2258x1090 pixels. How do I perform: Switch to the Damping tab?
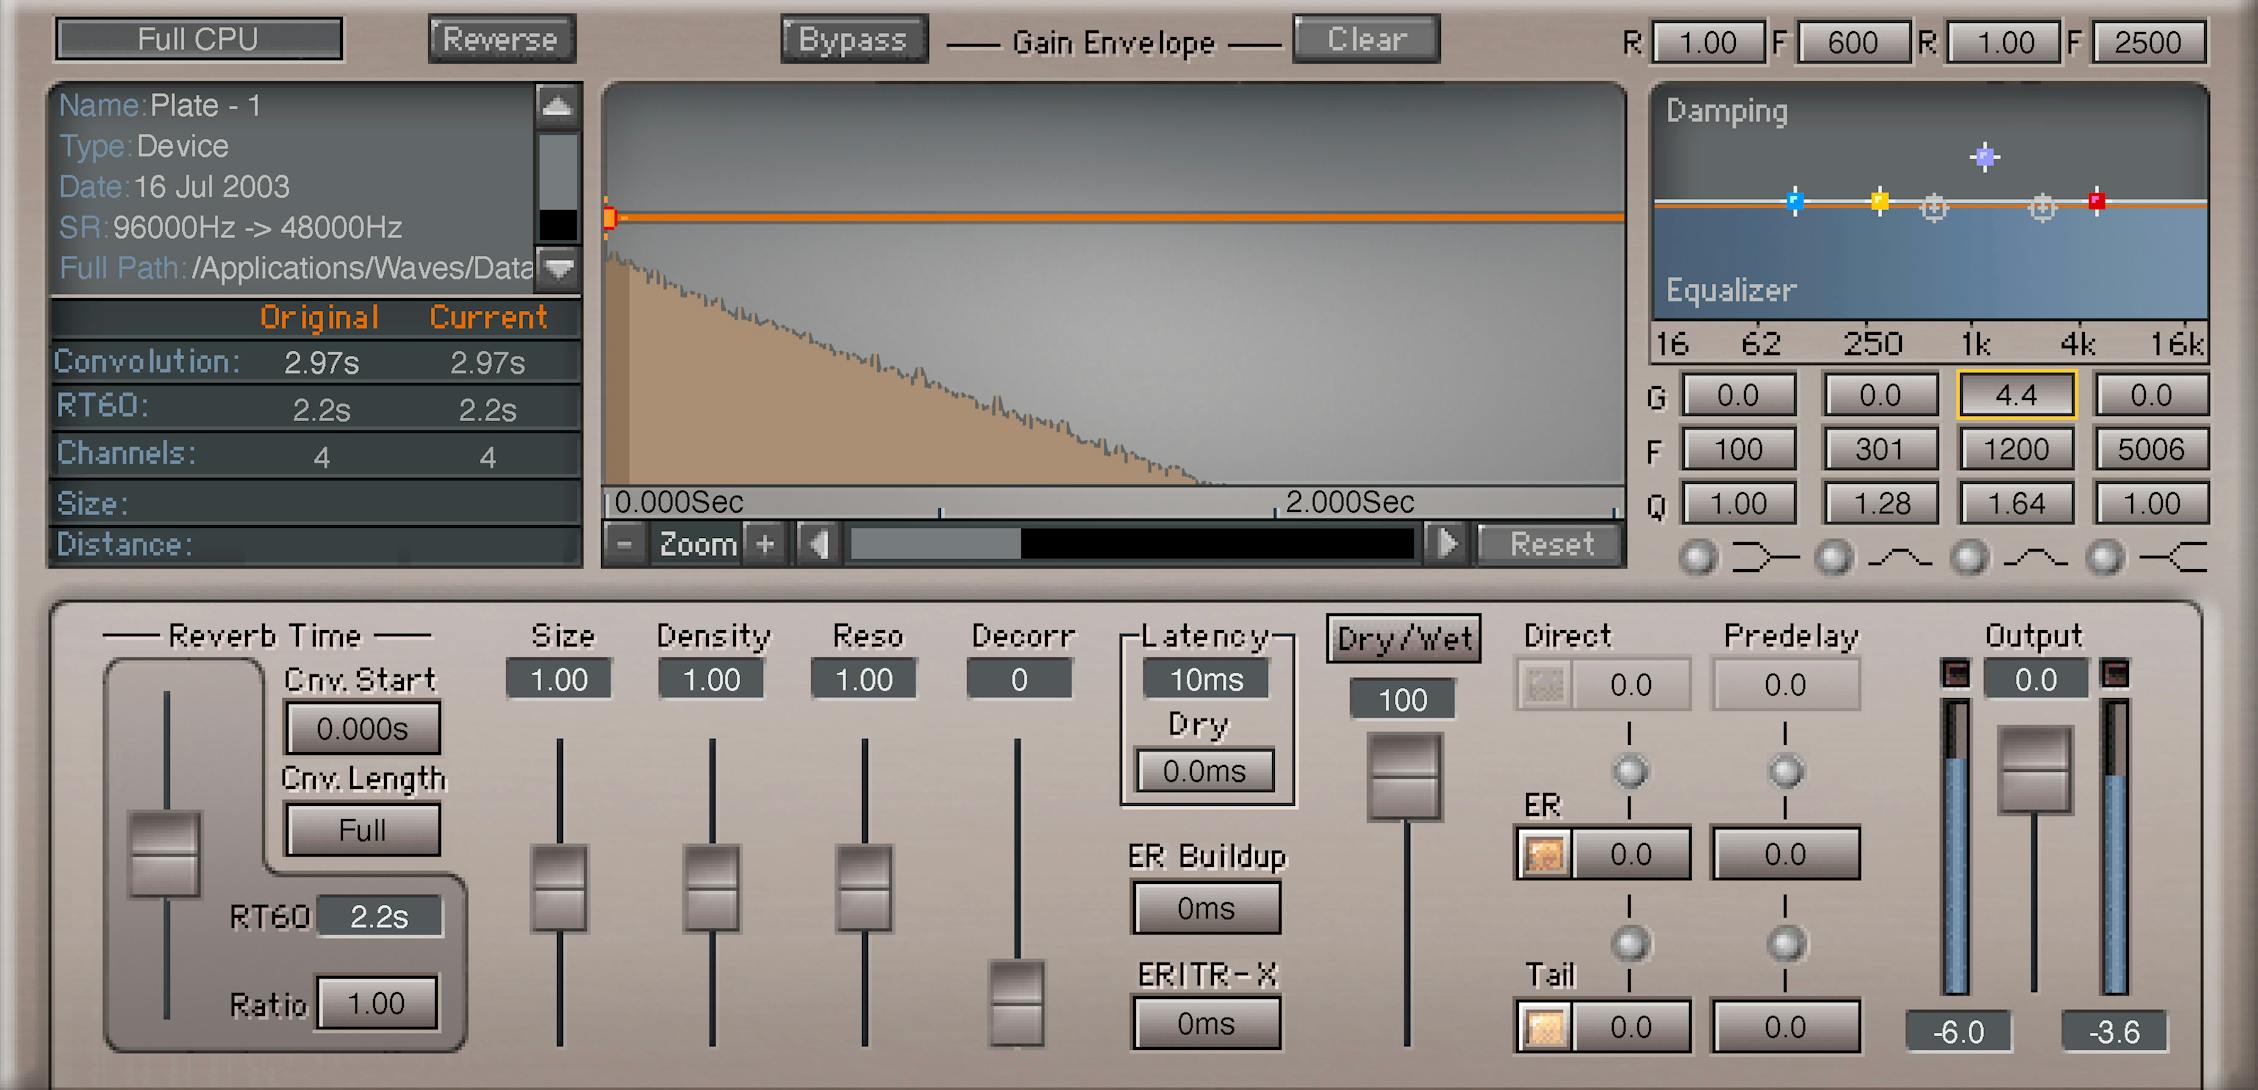(1727, 112)
